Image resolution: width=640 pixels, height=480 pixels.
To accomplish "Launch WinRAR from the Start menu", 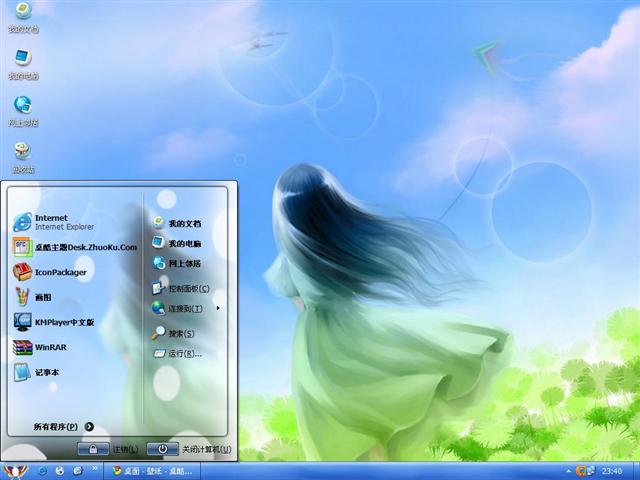I will 48,347.
